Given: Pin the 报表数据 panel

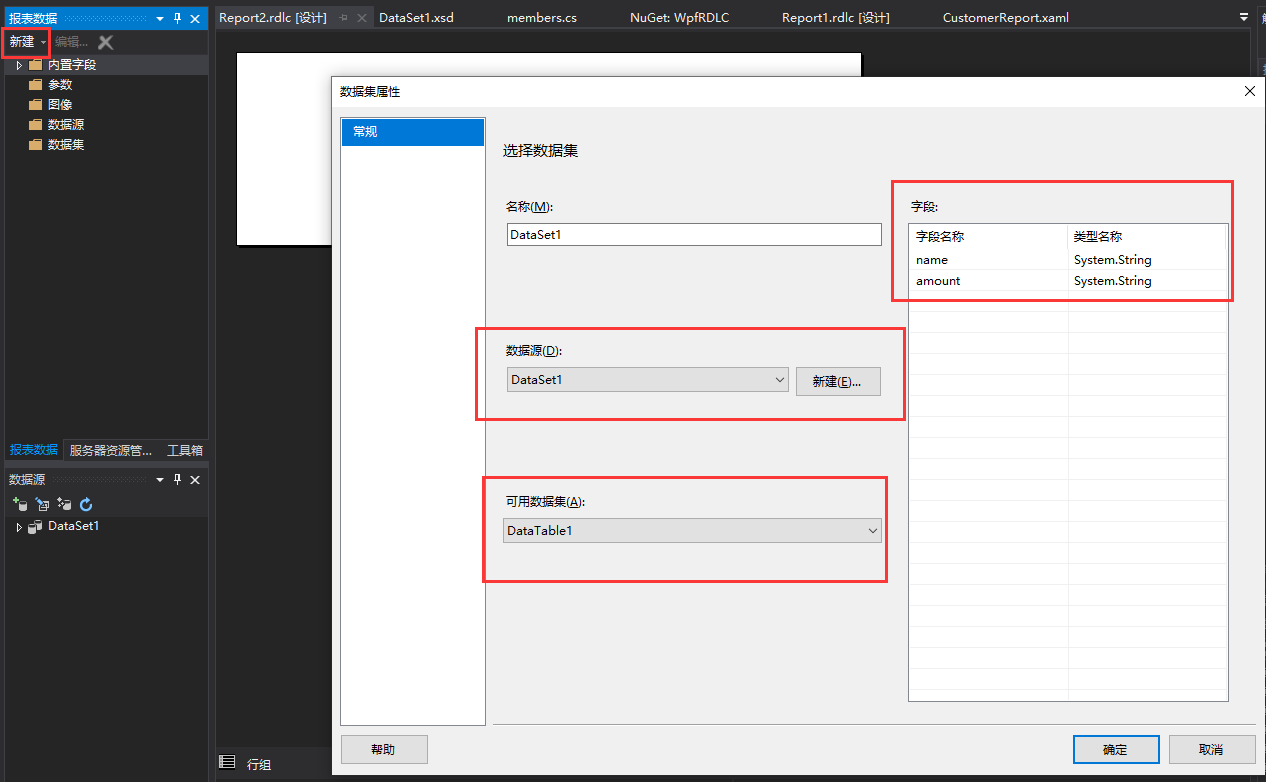Looking at the screenshot, I should click(x=174, y=17).
